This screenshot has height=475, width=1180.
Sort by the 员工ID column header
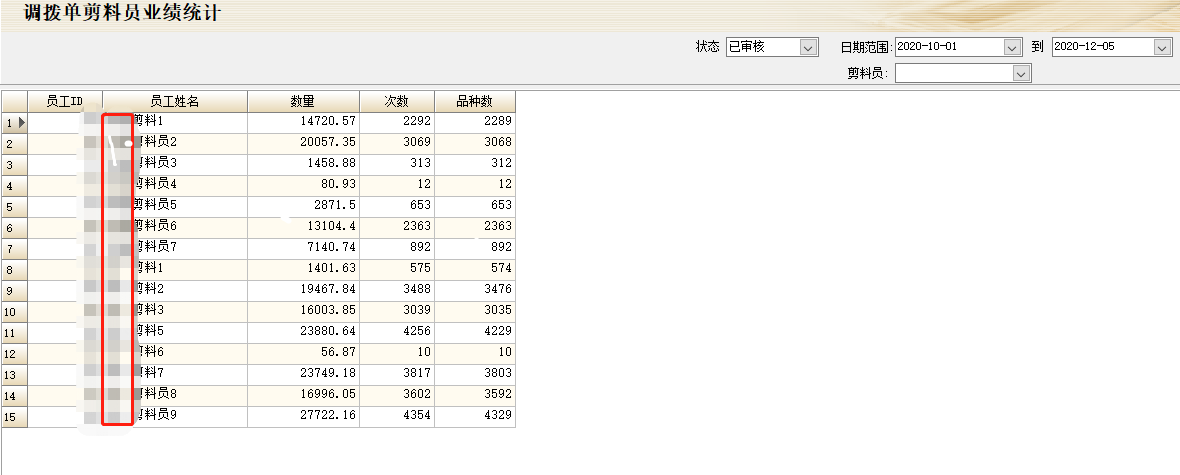(x=65, y=101)
